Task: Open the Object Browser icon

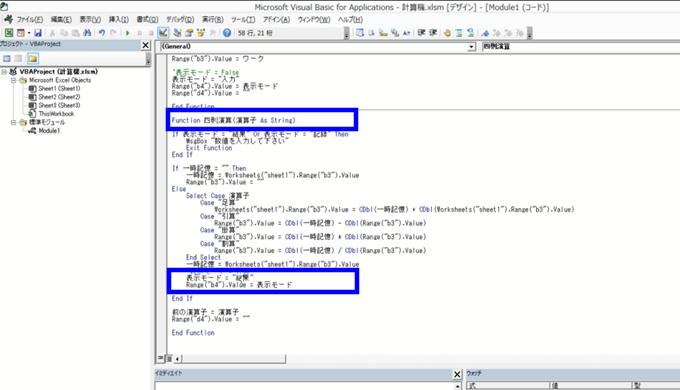Action: point(201,33)
